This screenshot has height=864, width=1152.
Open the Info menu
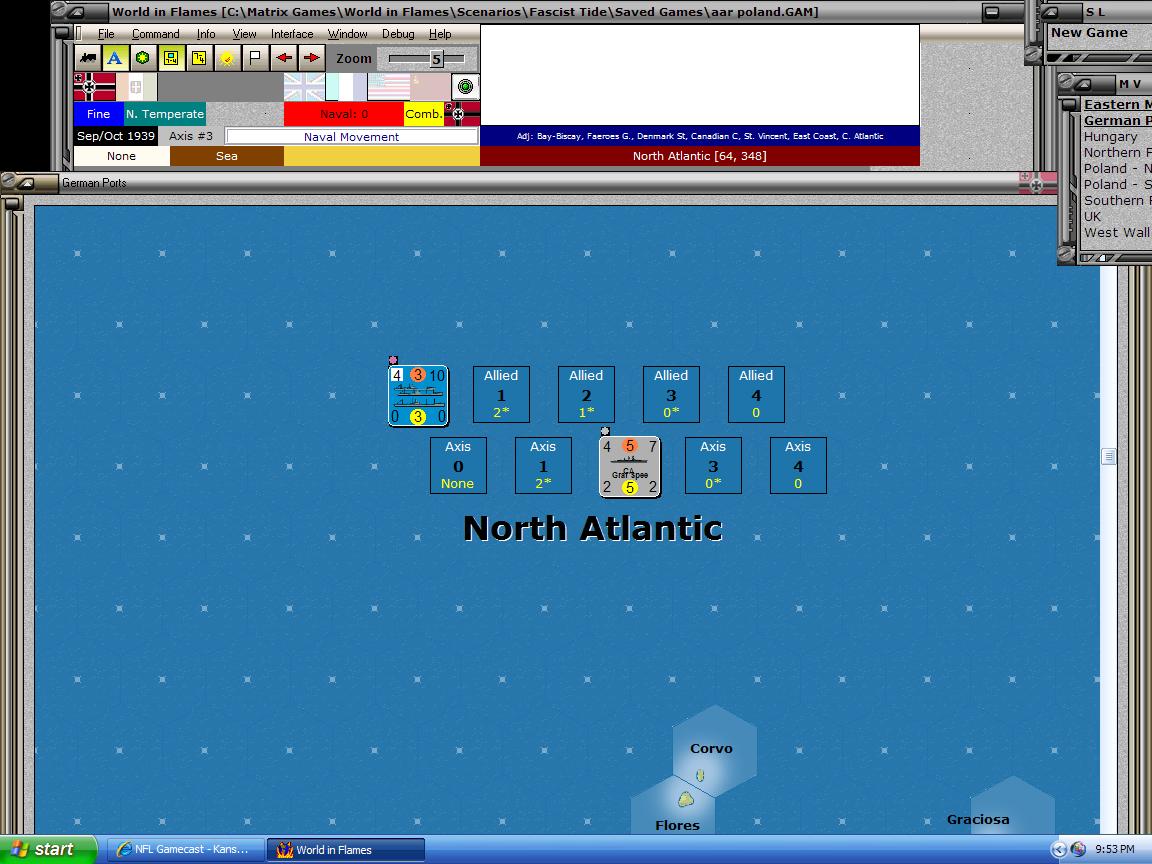tap(206, 34)
